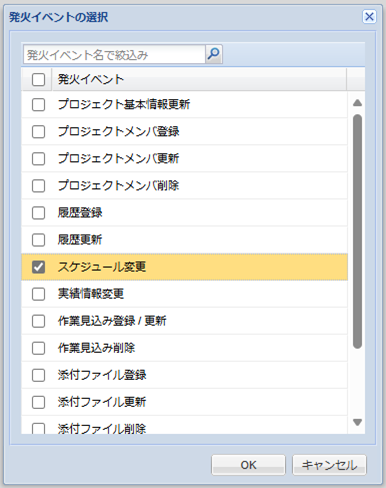The width and height of the screenshot is (386, 488).
Task: Uncheck the スケジュール変更 checkbox
Action: point(38,267)
